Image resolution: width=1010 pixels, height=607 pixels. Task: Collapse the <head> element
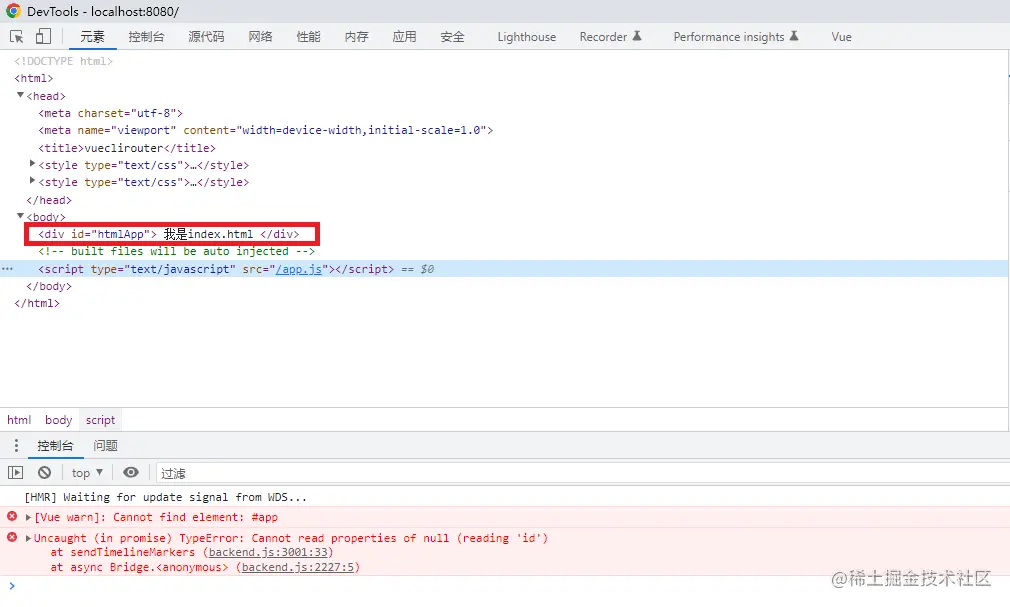(x=20, y=95)
